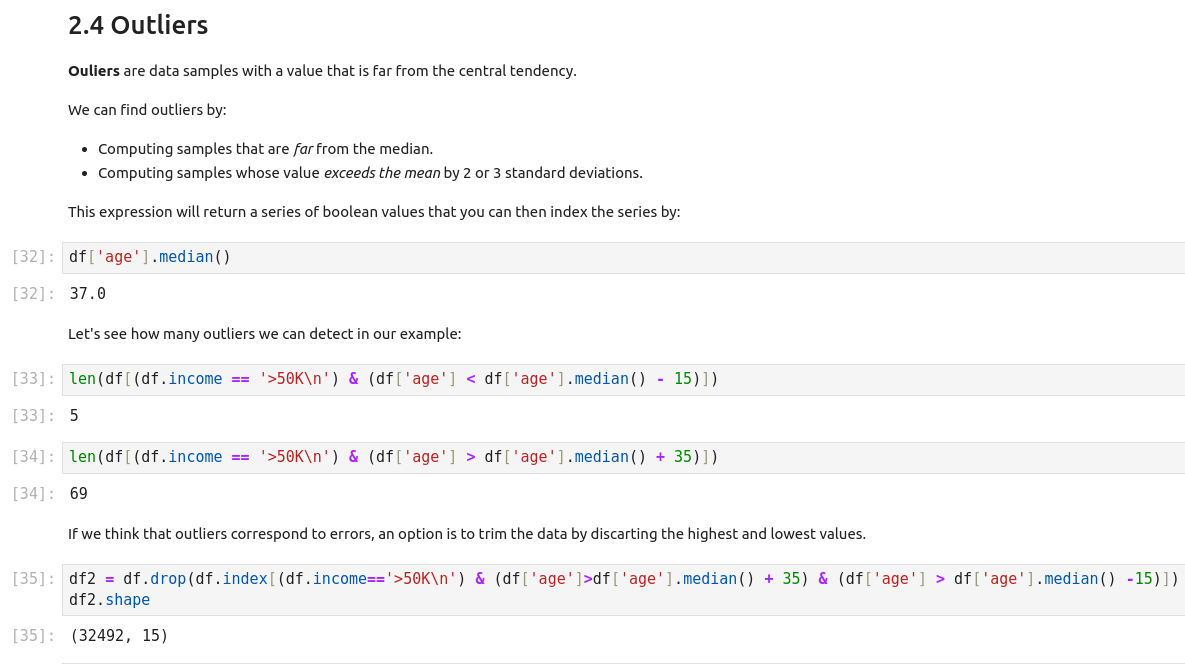1185x664 pixels.
Task: Select the input prompt of cell 33
Action: pos(33,379)
